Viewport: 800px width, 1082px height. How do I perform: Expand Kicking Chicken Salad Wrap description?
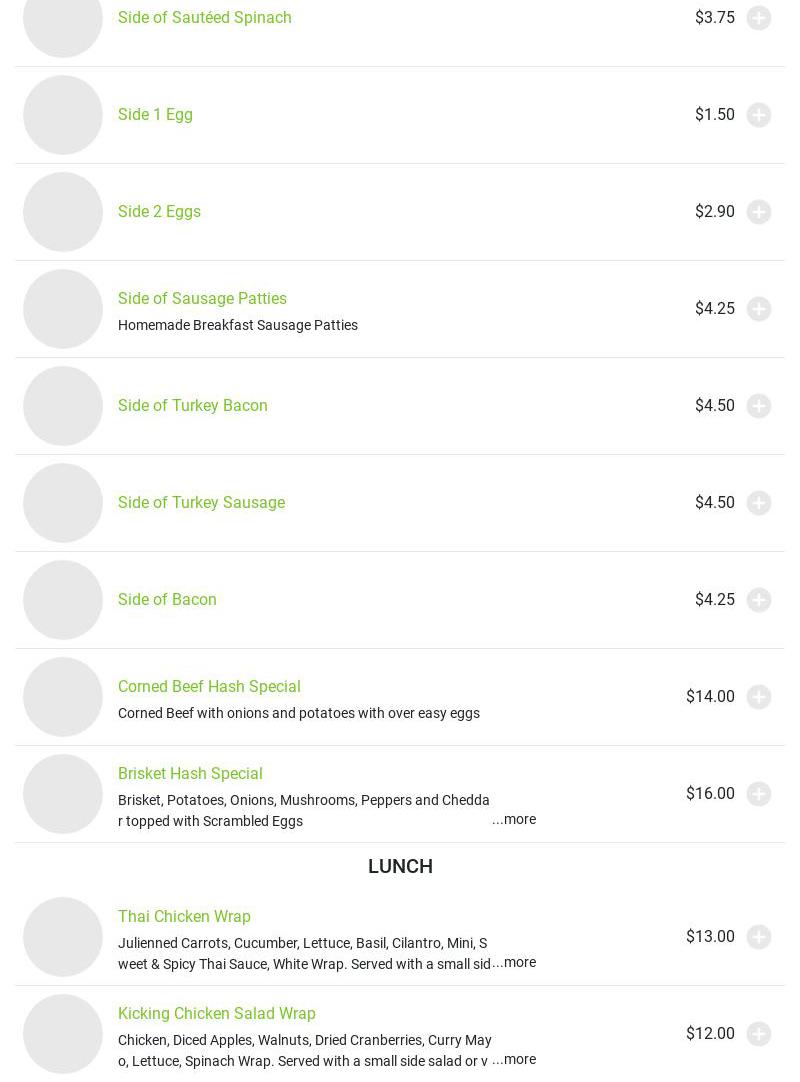514,1059
